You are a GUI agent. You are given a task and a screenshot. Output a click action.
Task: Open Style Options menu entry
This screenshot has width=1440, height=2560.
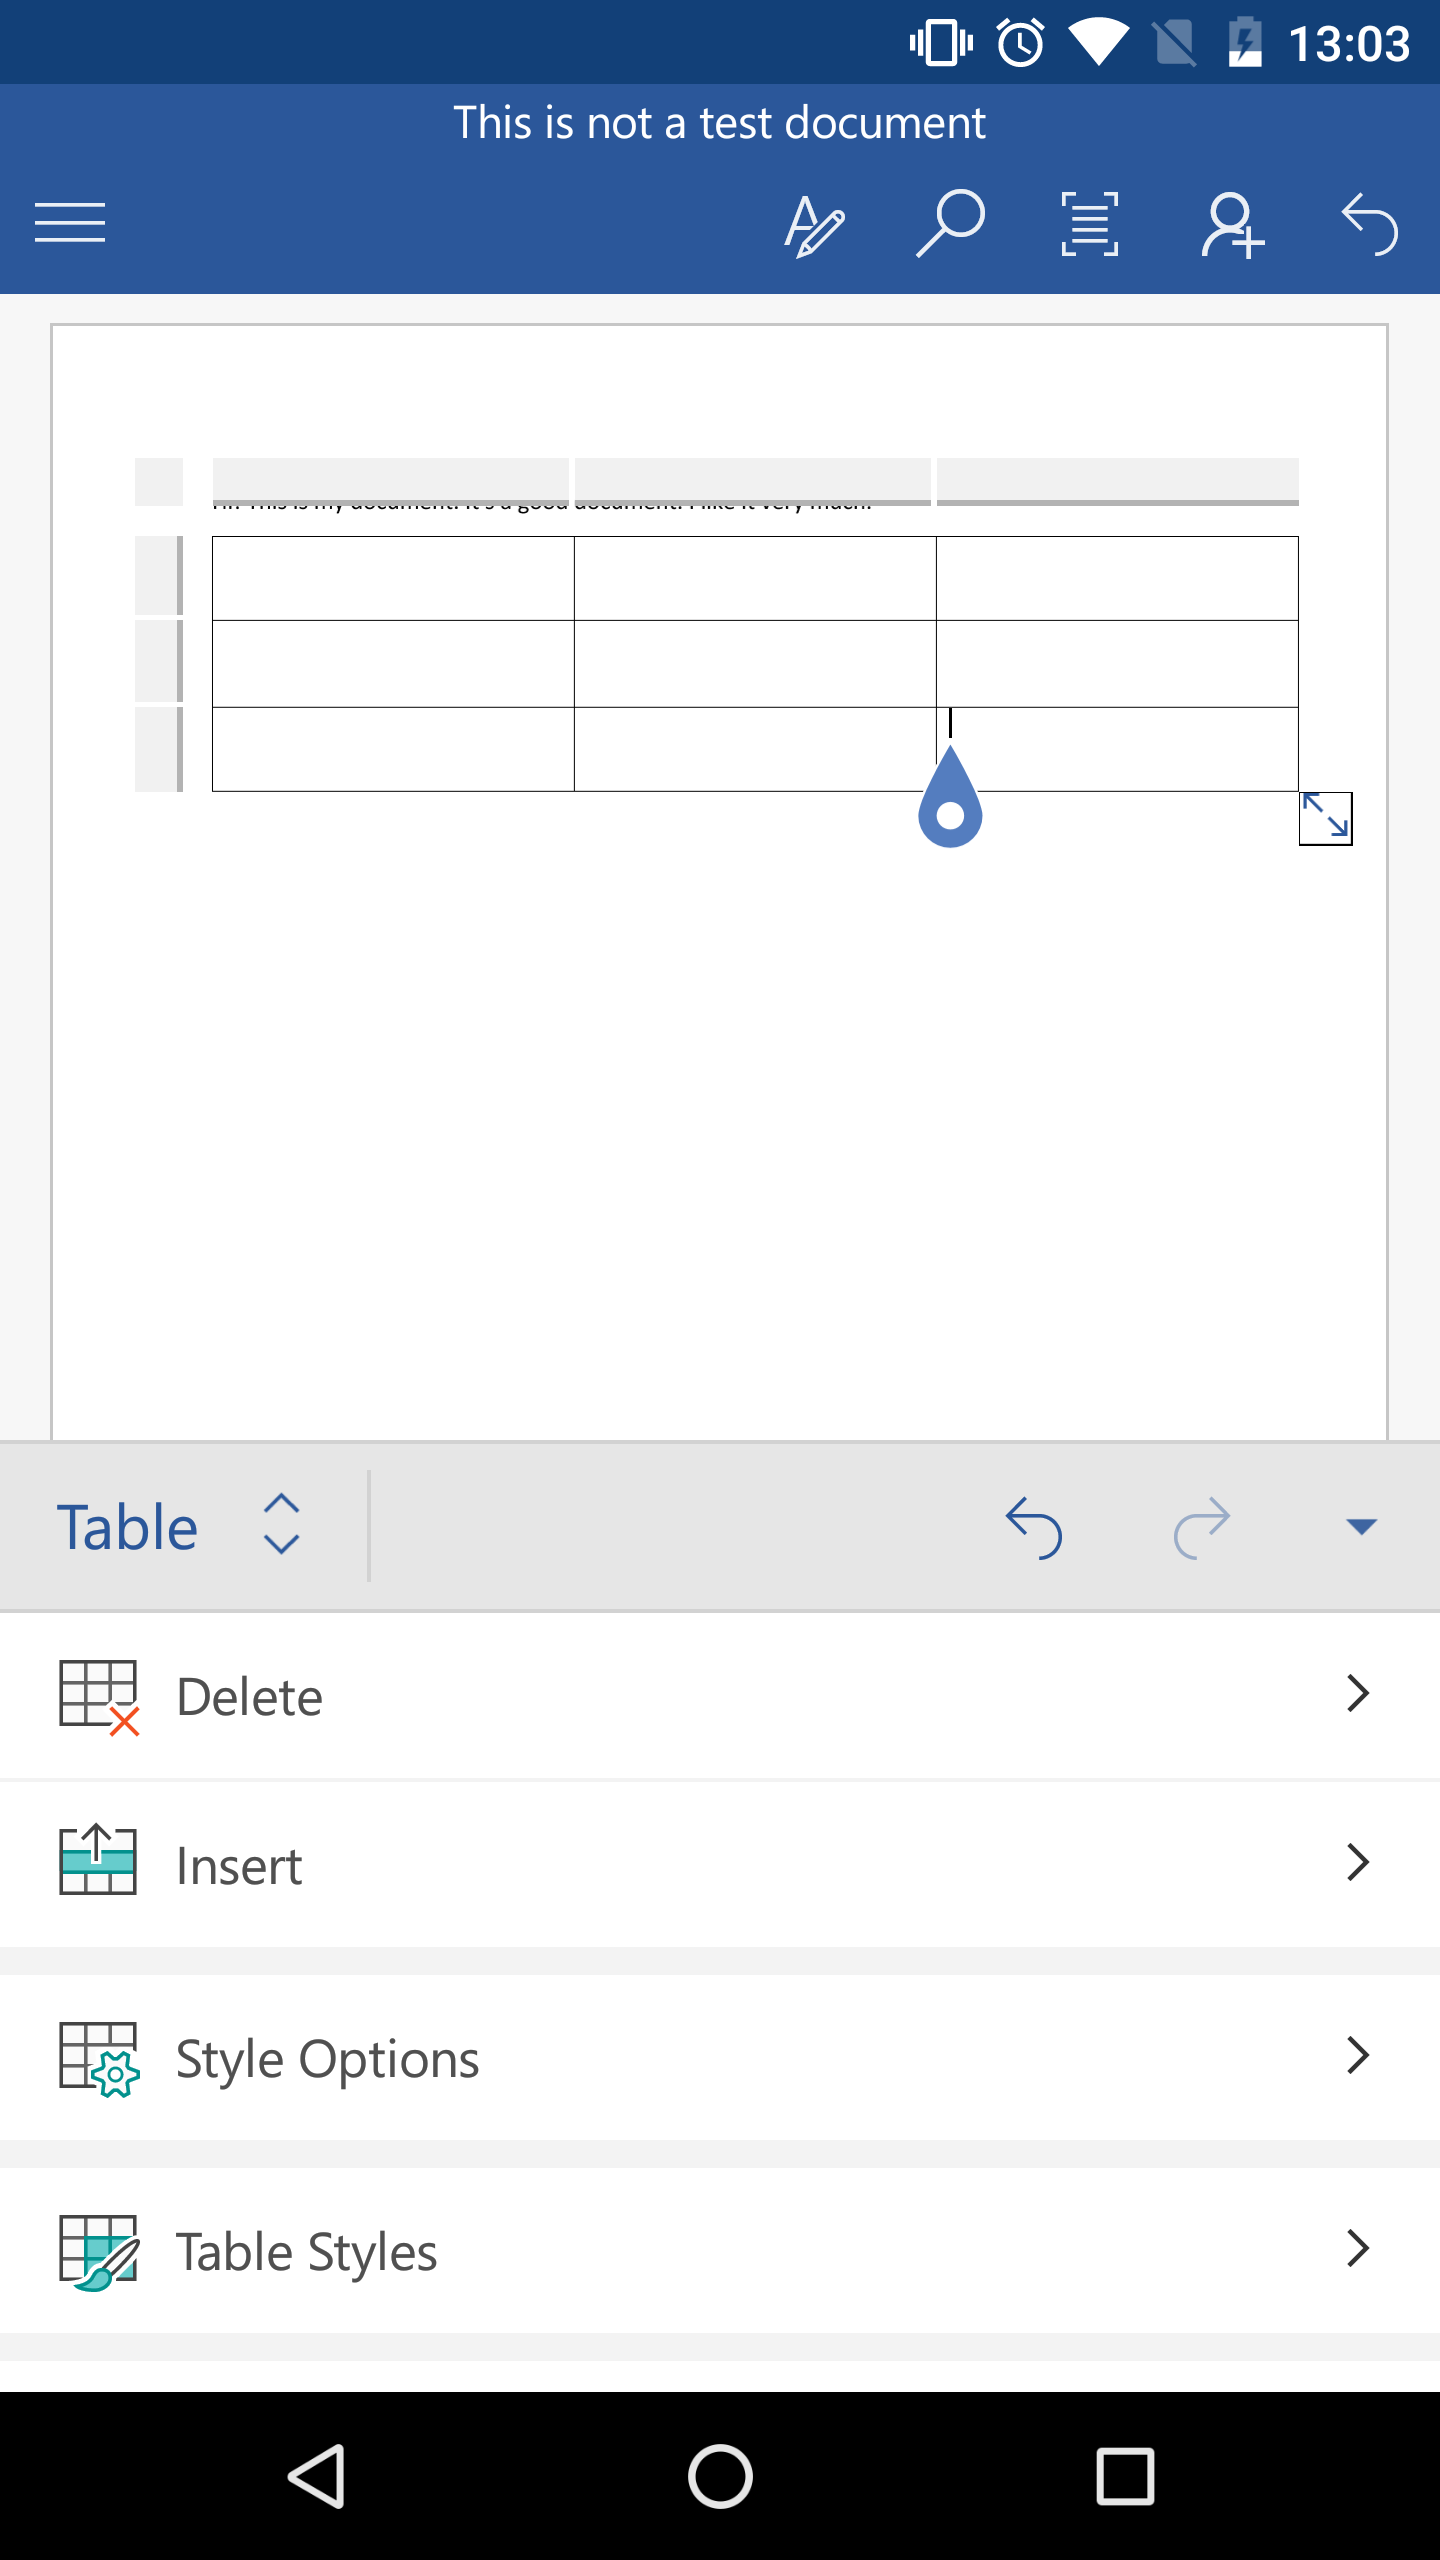click(720, 2057)
